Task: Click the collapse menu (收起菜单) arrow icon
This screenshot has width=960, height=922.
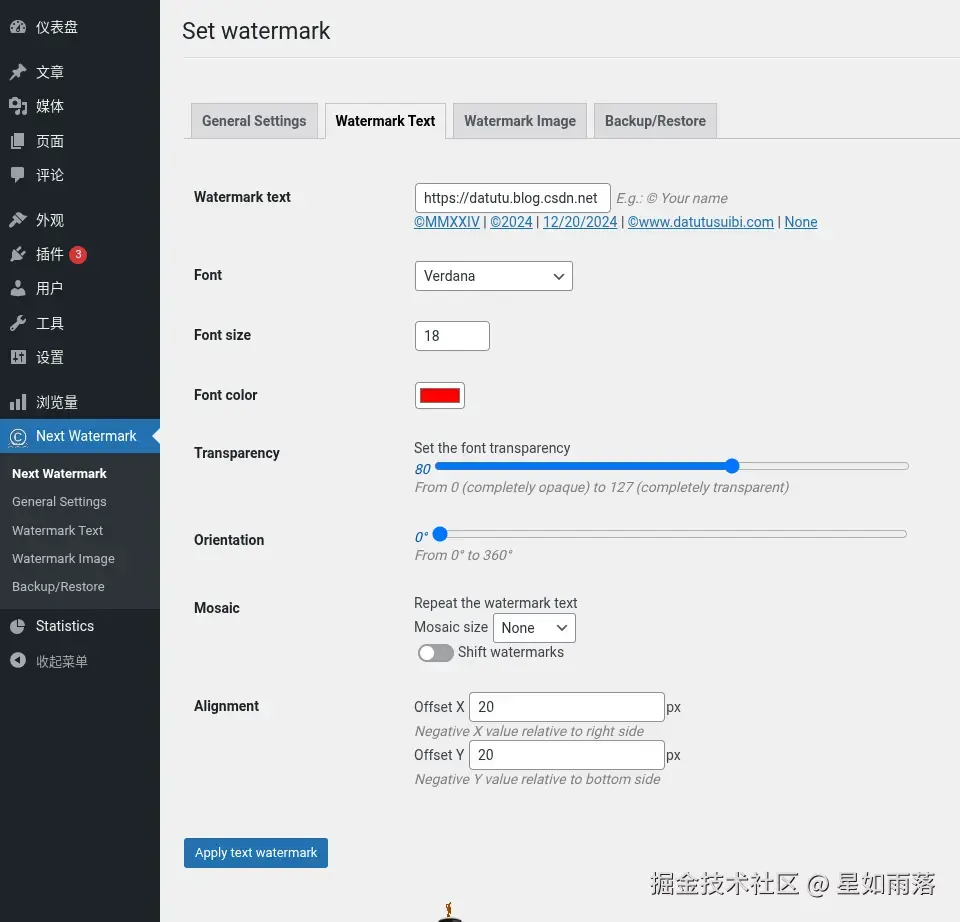Action: click(x=18, y=660)
